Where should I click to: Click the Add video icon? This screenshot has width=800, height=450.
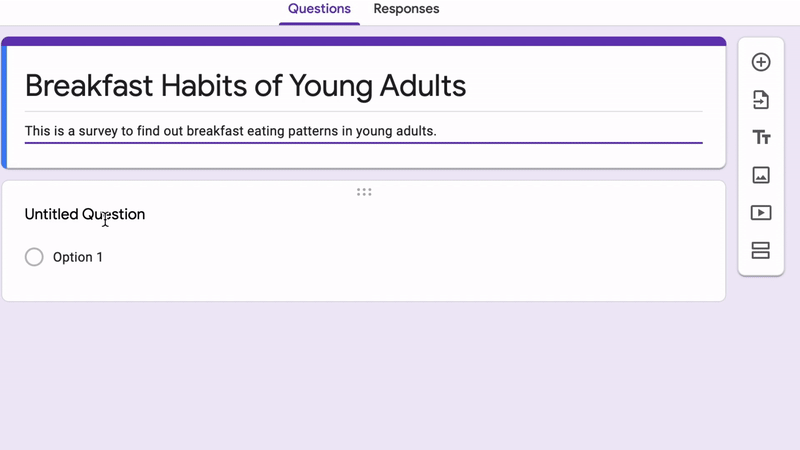tap(761, 213)
